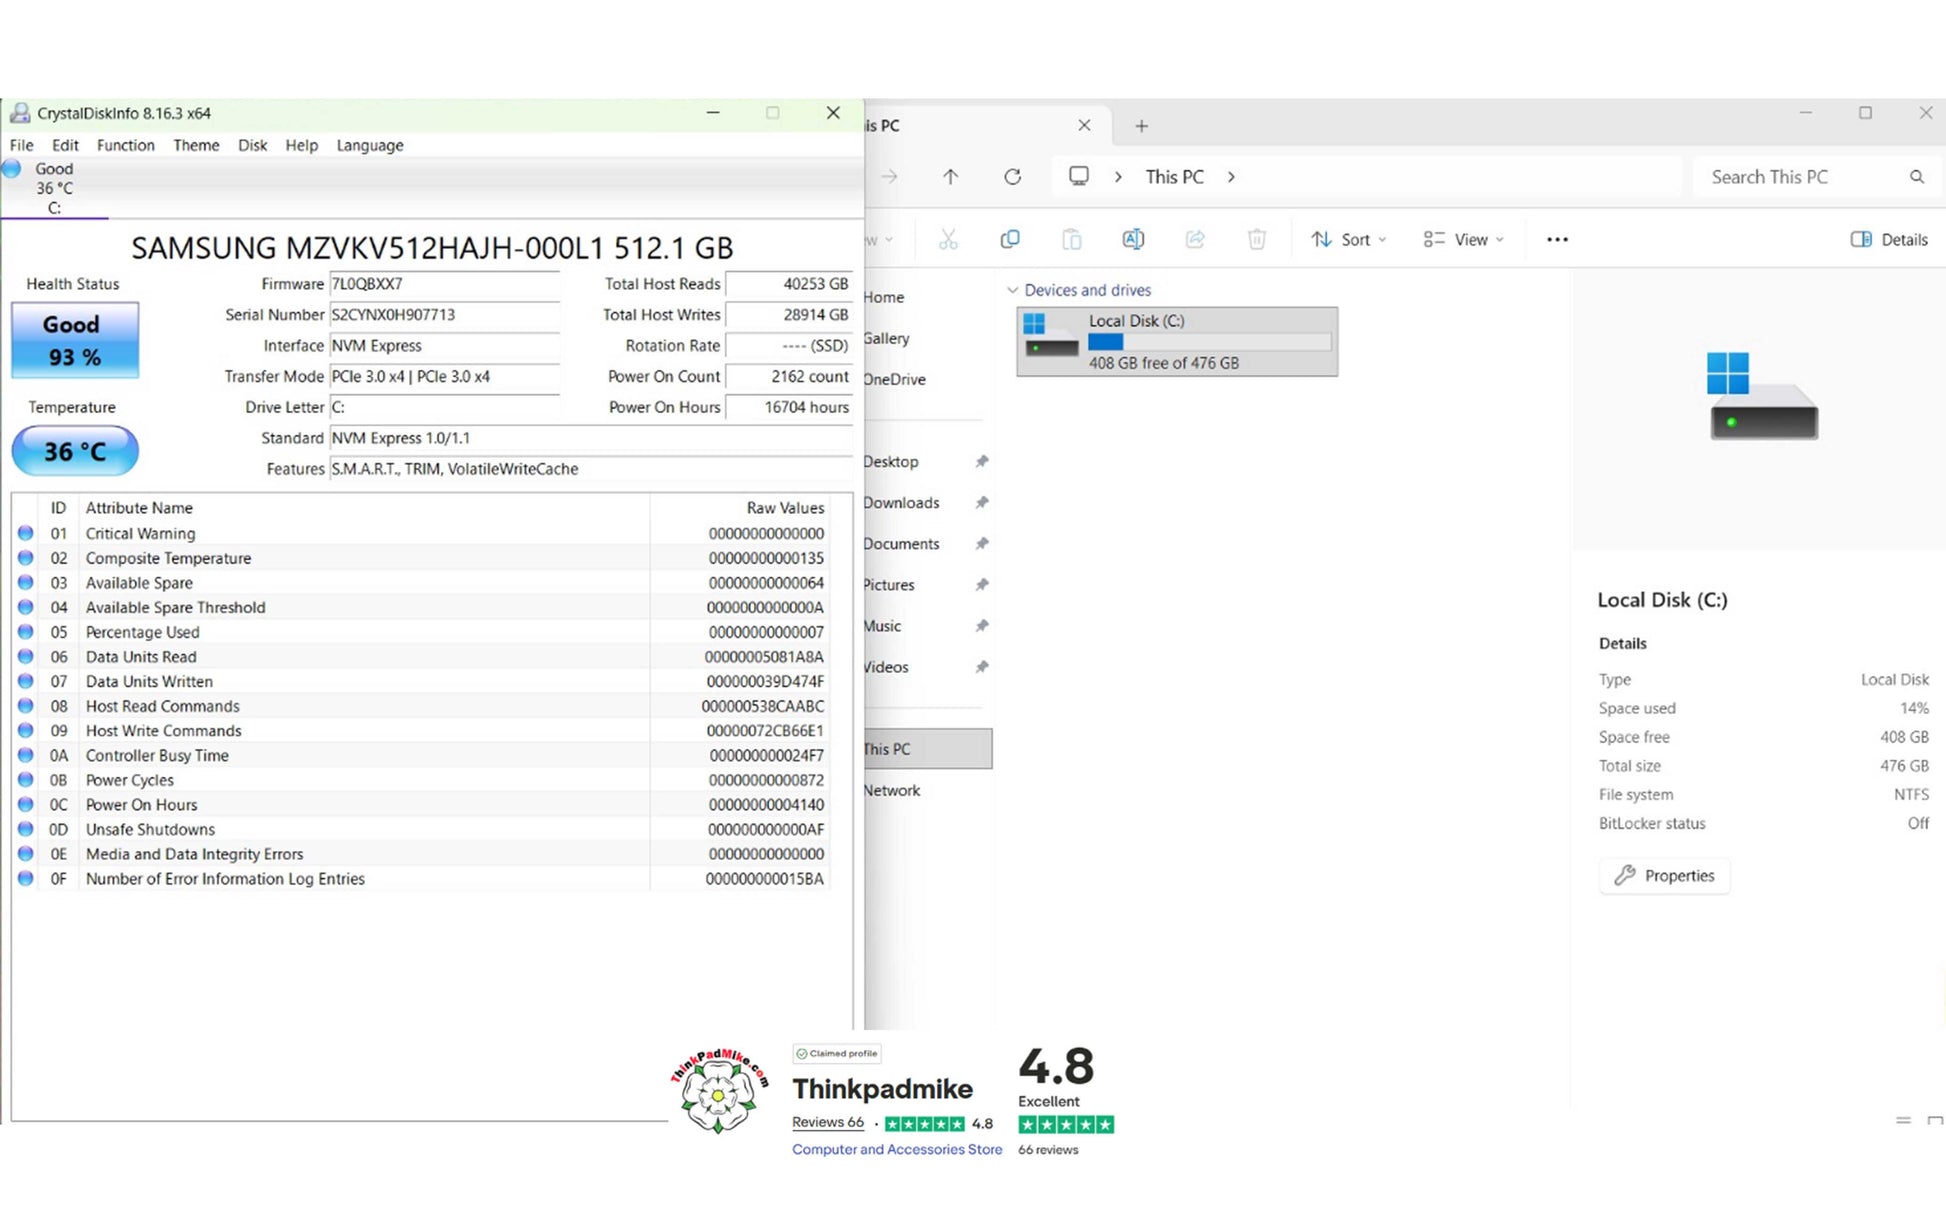
Task: Click the pin icon beside Pictures
Action: pos(982,585)
